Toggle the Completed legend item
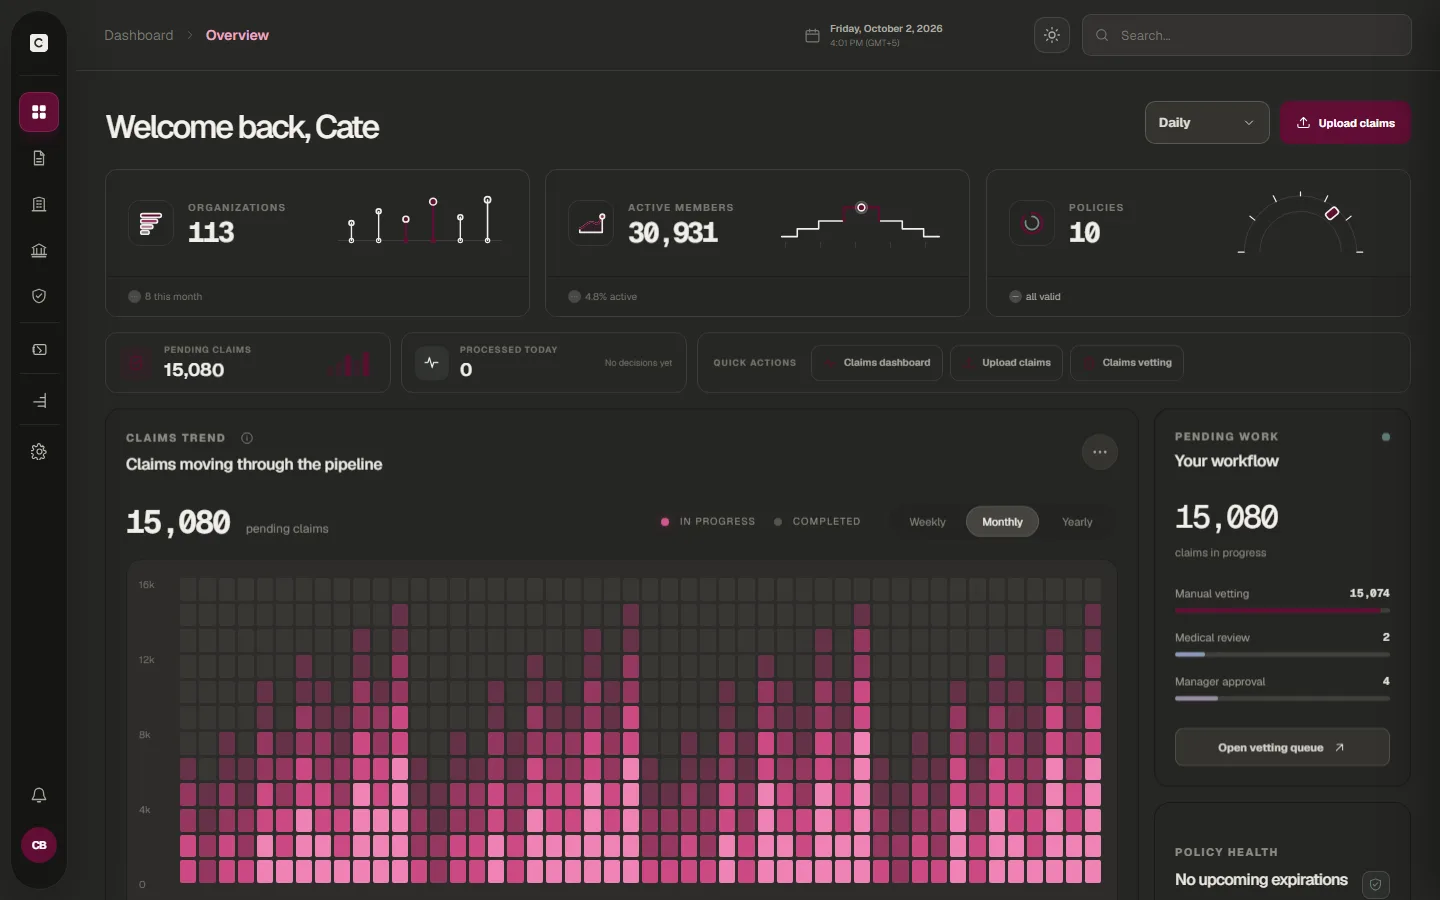The width and height of the screenshot is (1440, 900). [x=817, y=522]
